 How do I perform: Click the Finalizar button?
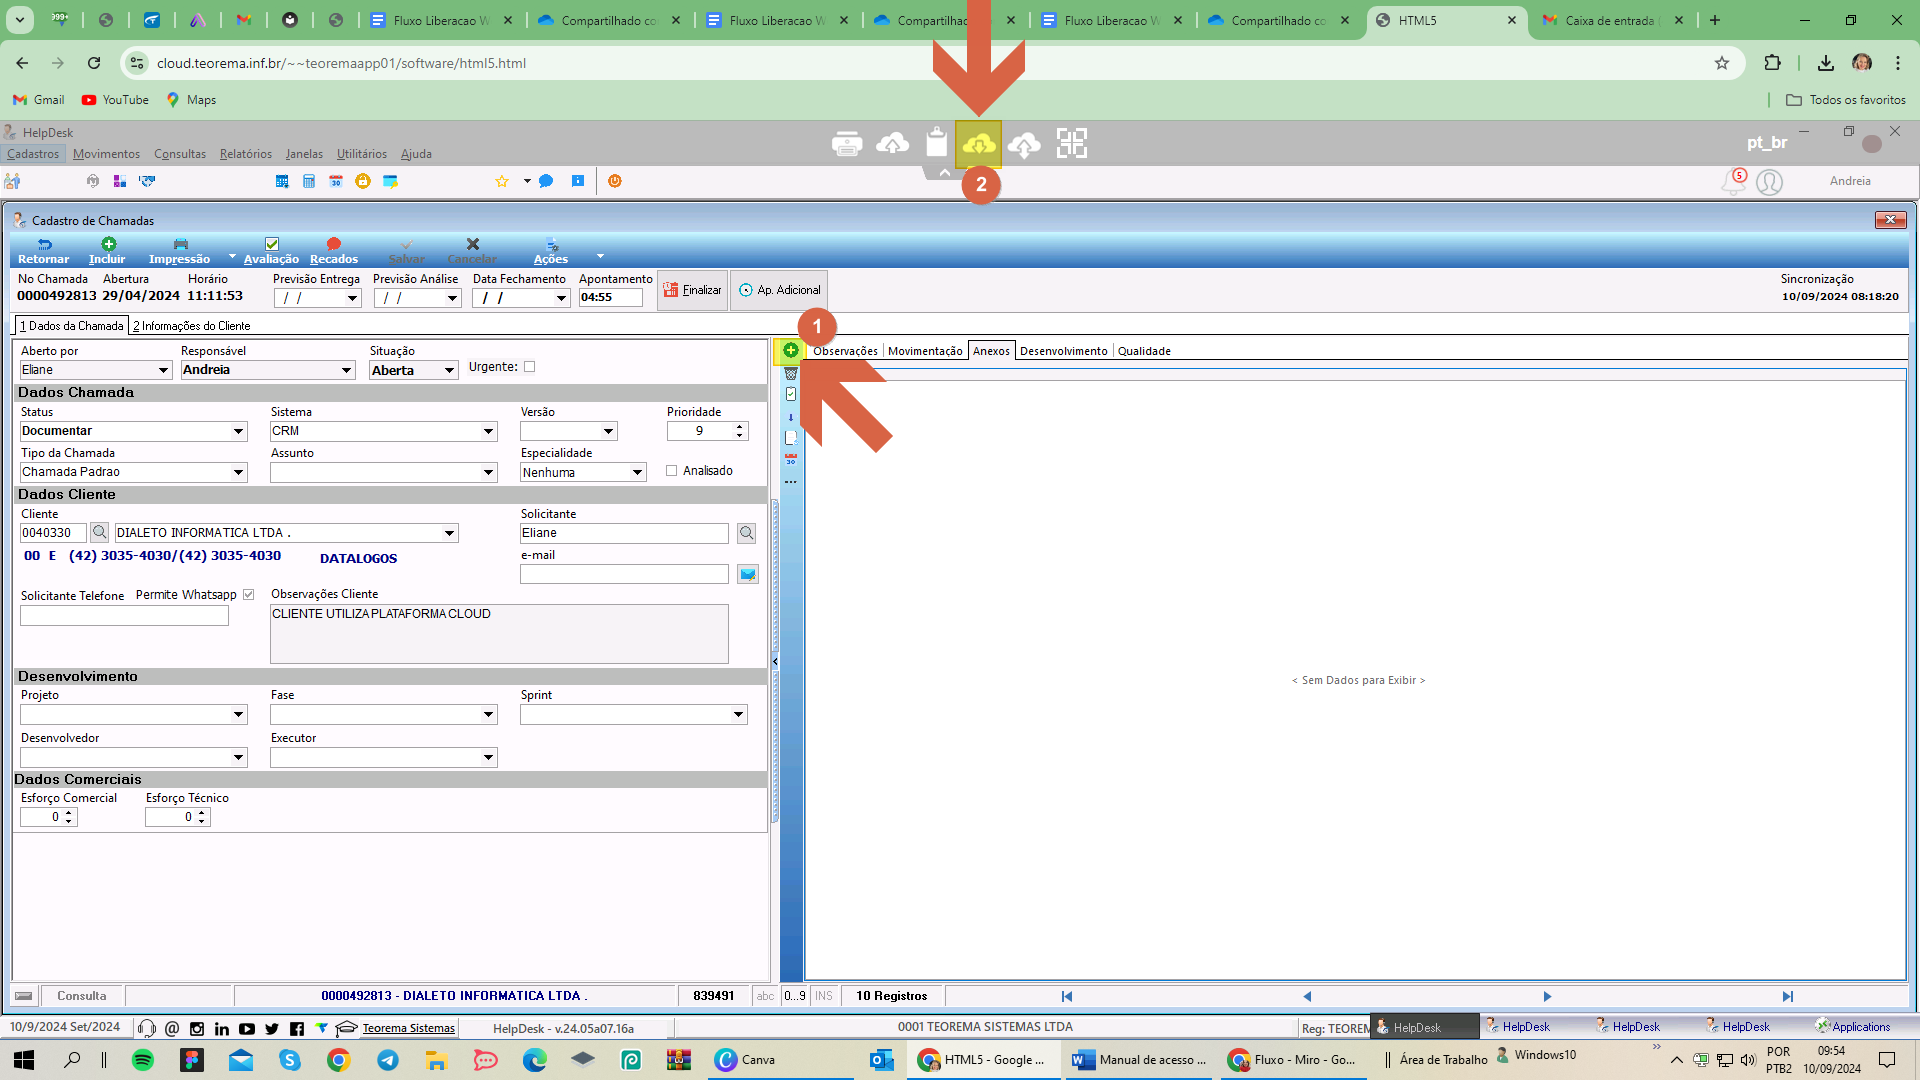692,290
